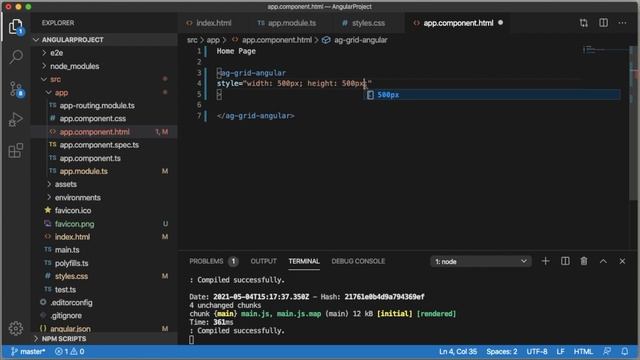This screenshot has height=360, width=640.
Task: Open .gitignore in explorer
Action: point(66,316)
